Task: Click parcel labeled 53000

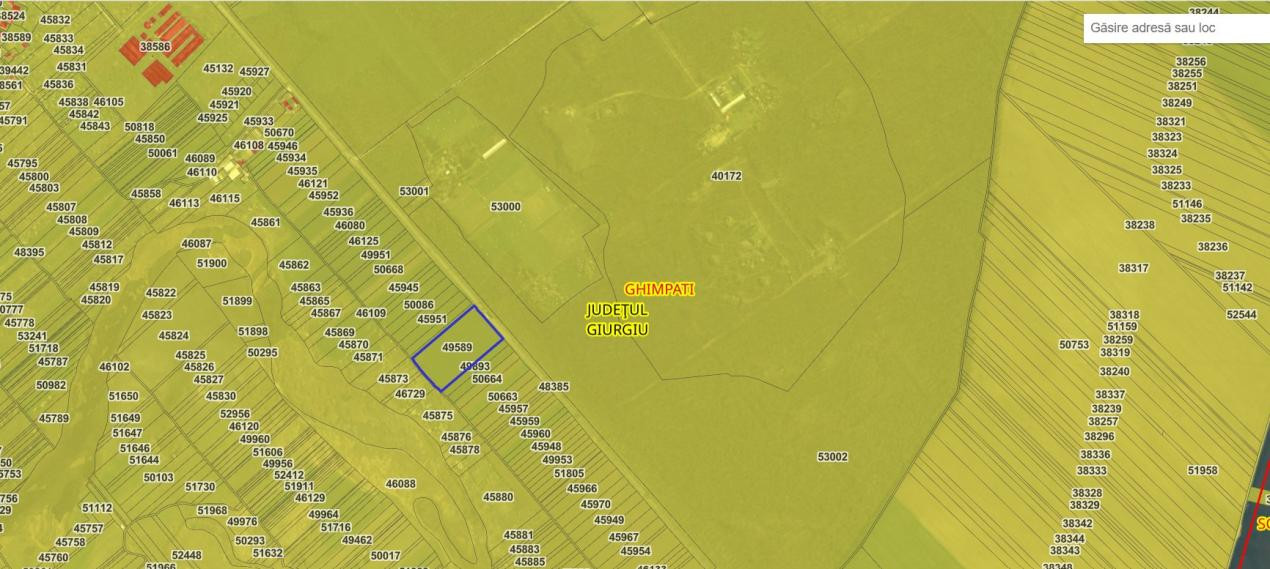Action: click(505, 207)
